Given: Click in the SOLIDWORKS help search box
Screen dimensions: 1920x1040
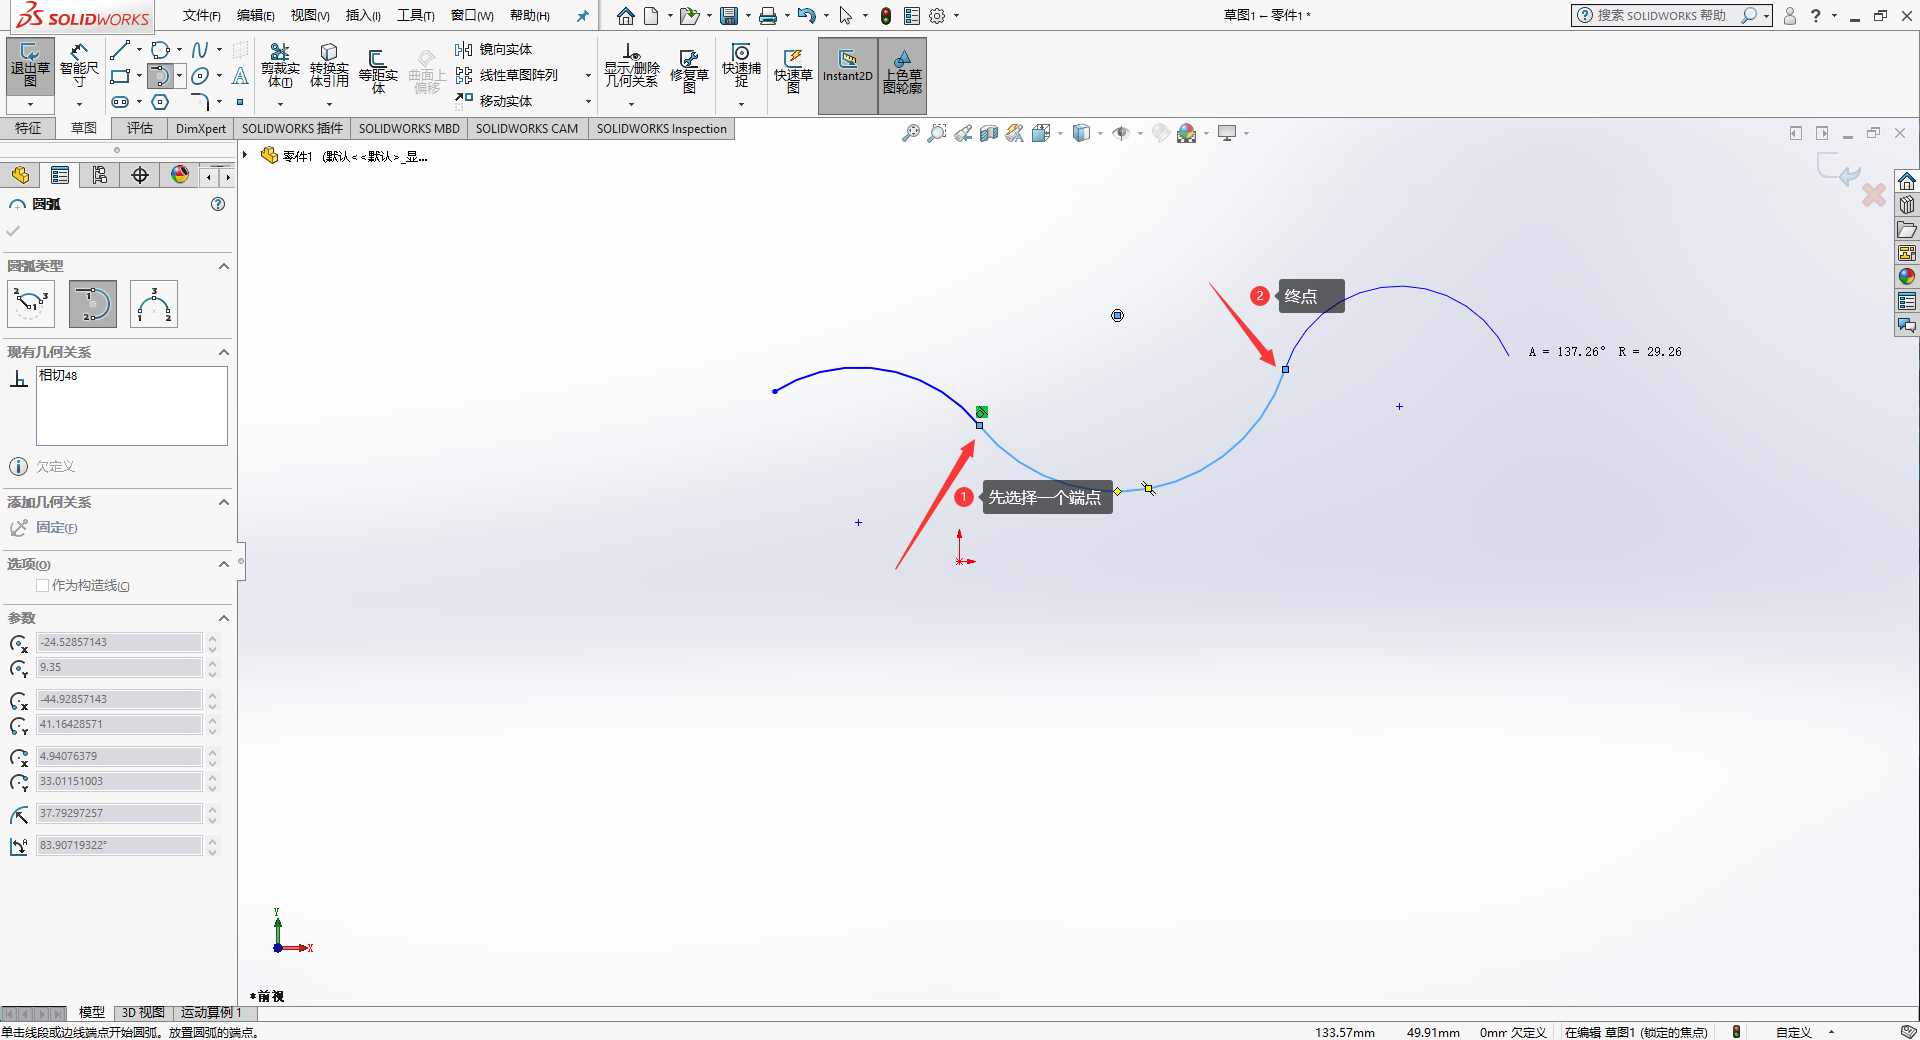Looking at the screenshot, I should (1660, 15).
